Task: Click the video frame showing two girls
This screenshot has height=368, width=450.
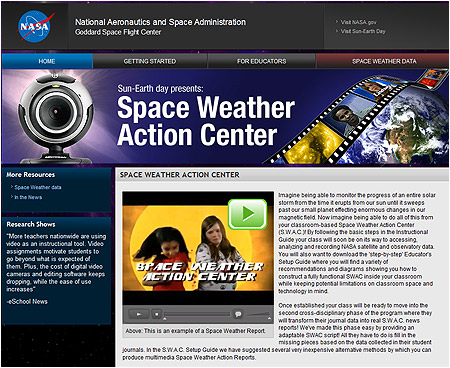Action: [198, 248]
